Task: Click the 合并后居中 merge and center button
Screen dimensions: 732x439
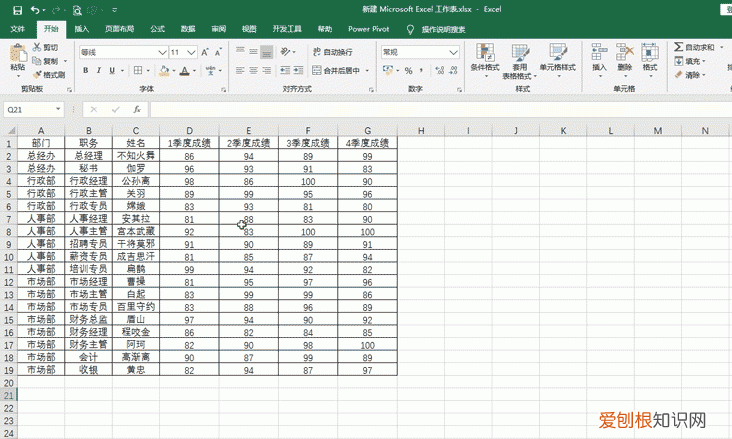Action: pos(339,71)
